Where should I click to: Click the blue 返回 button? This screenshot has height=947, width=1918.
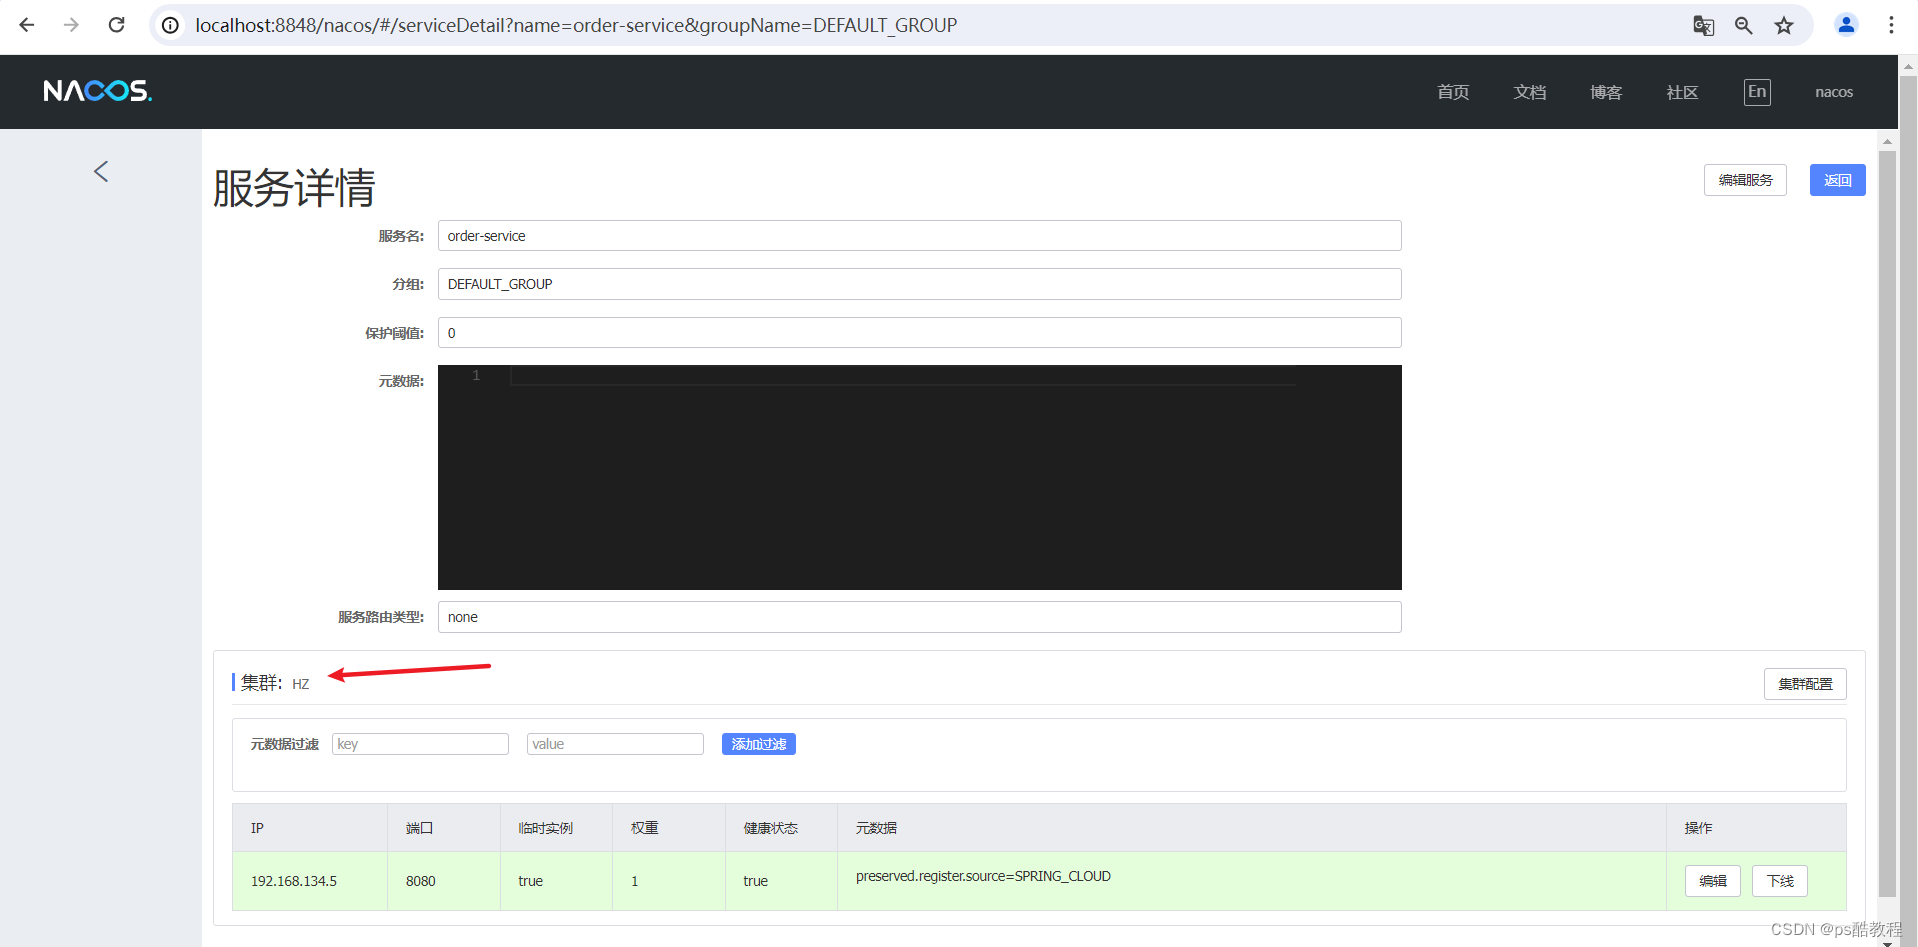pos(1837,180)
